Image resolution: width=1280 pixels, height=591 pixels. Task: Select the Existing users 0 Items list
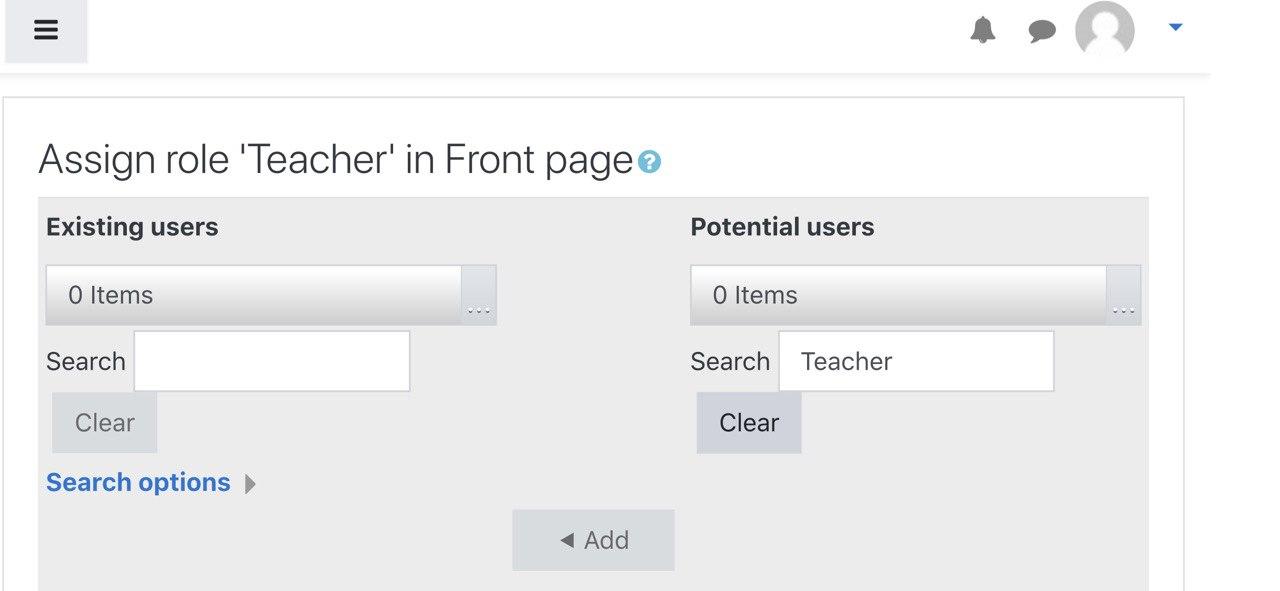[254, 295]
